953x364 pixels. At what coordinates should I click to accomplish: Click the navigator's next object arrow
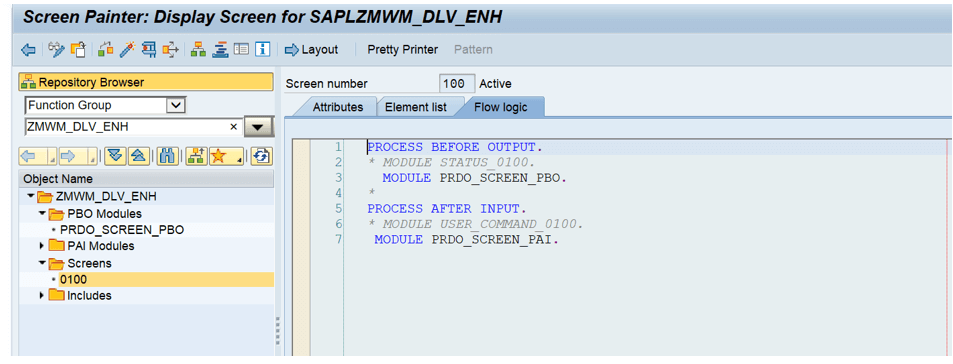click(68, 157)
